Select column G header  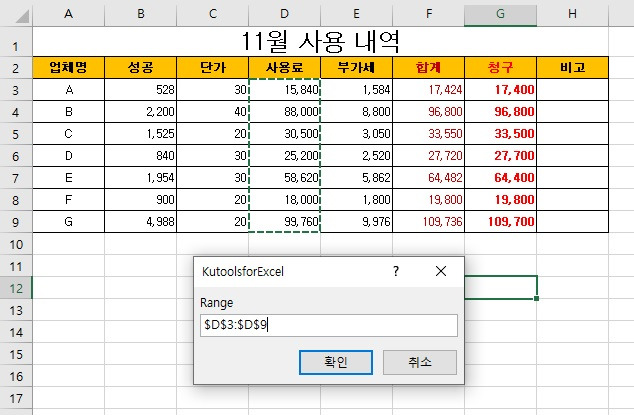[501, 14]
